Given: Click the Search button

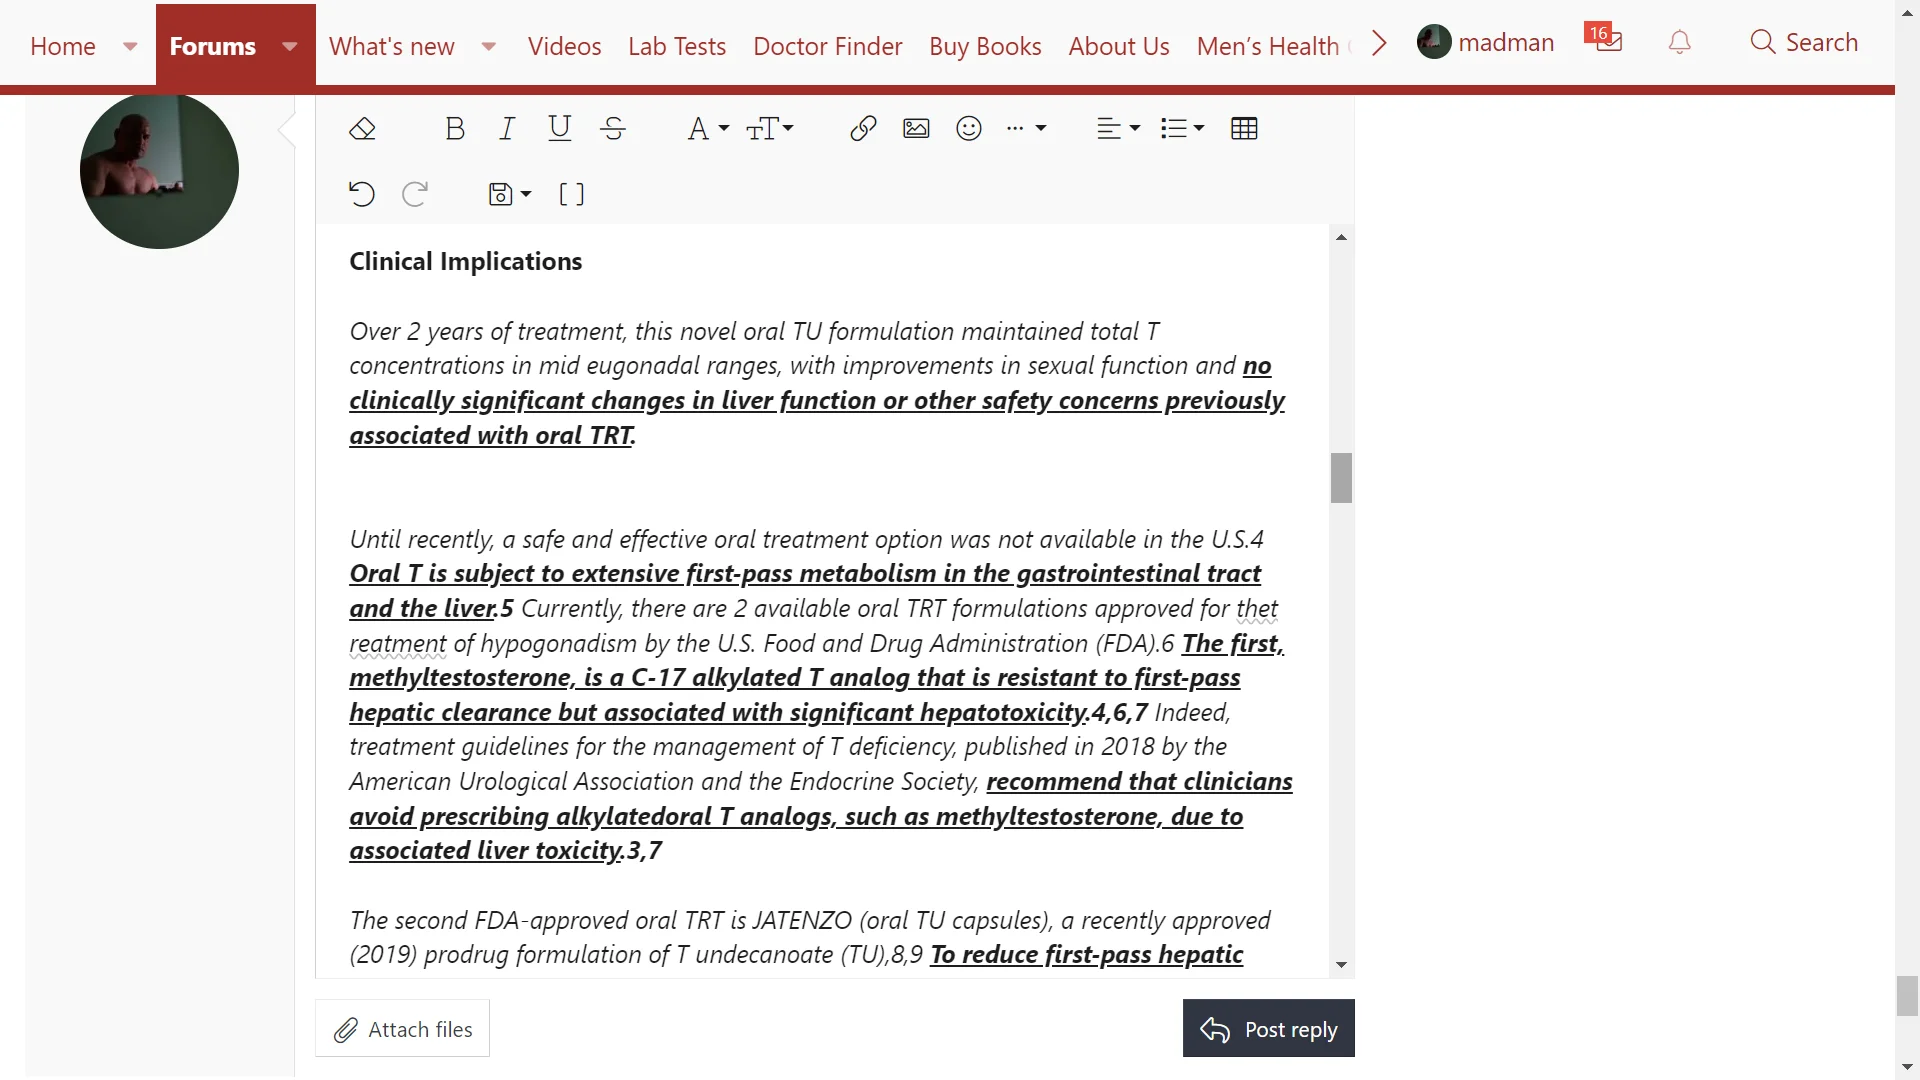Looking at the screenshot, I should coord(1804,42).
